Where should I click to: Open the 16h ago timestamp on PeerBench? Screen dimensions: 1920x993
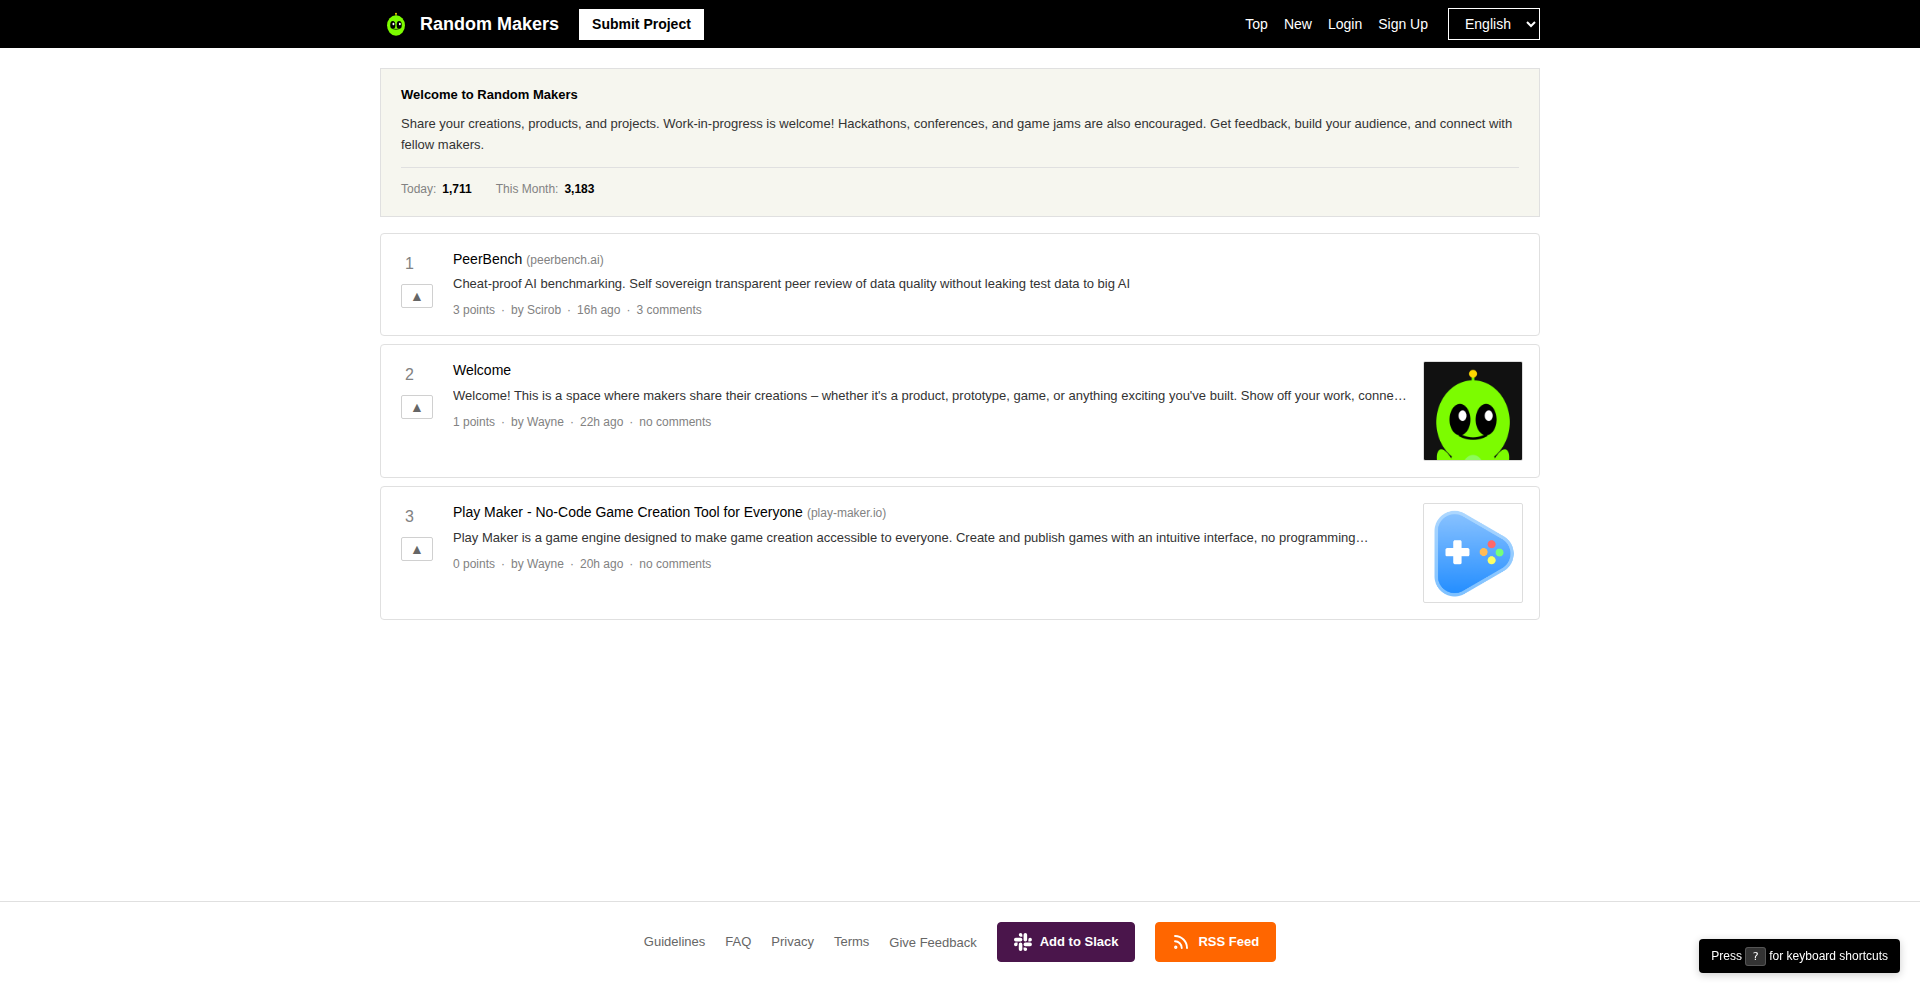point(598,310)
